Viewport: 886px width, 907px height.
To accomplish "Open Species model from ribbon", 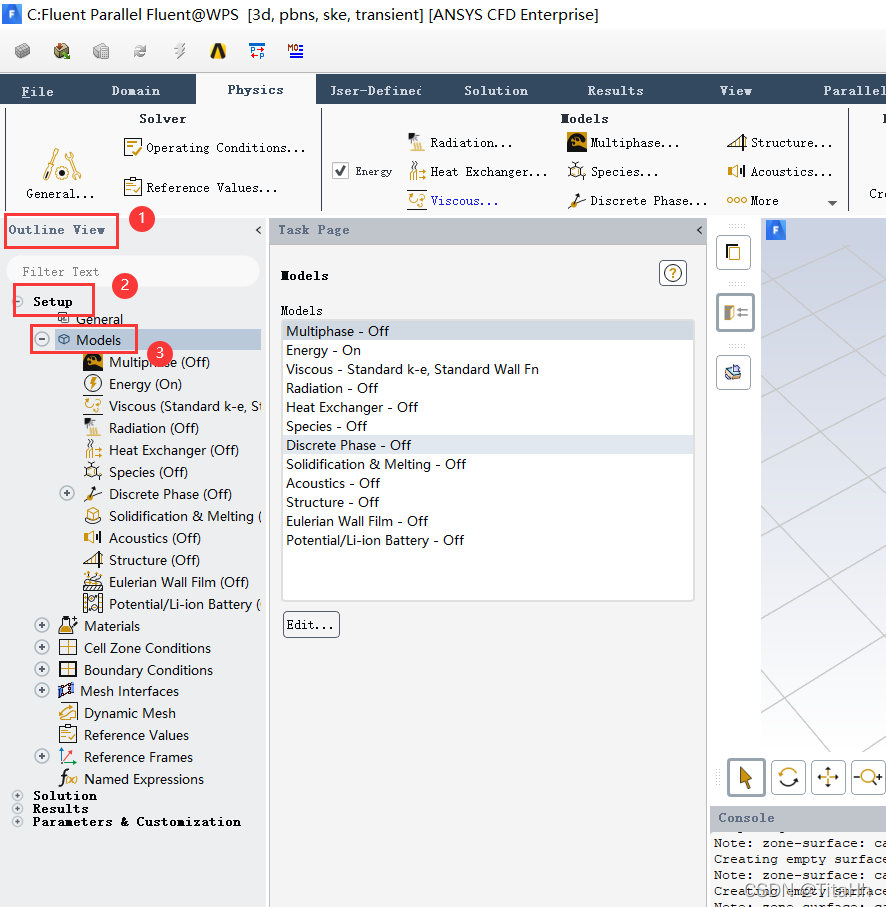I will 613,172.
